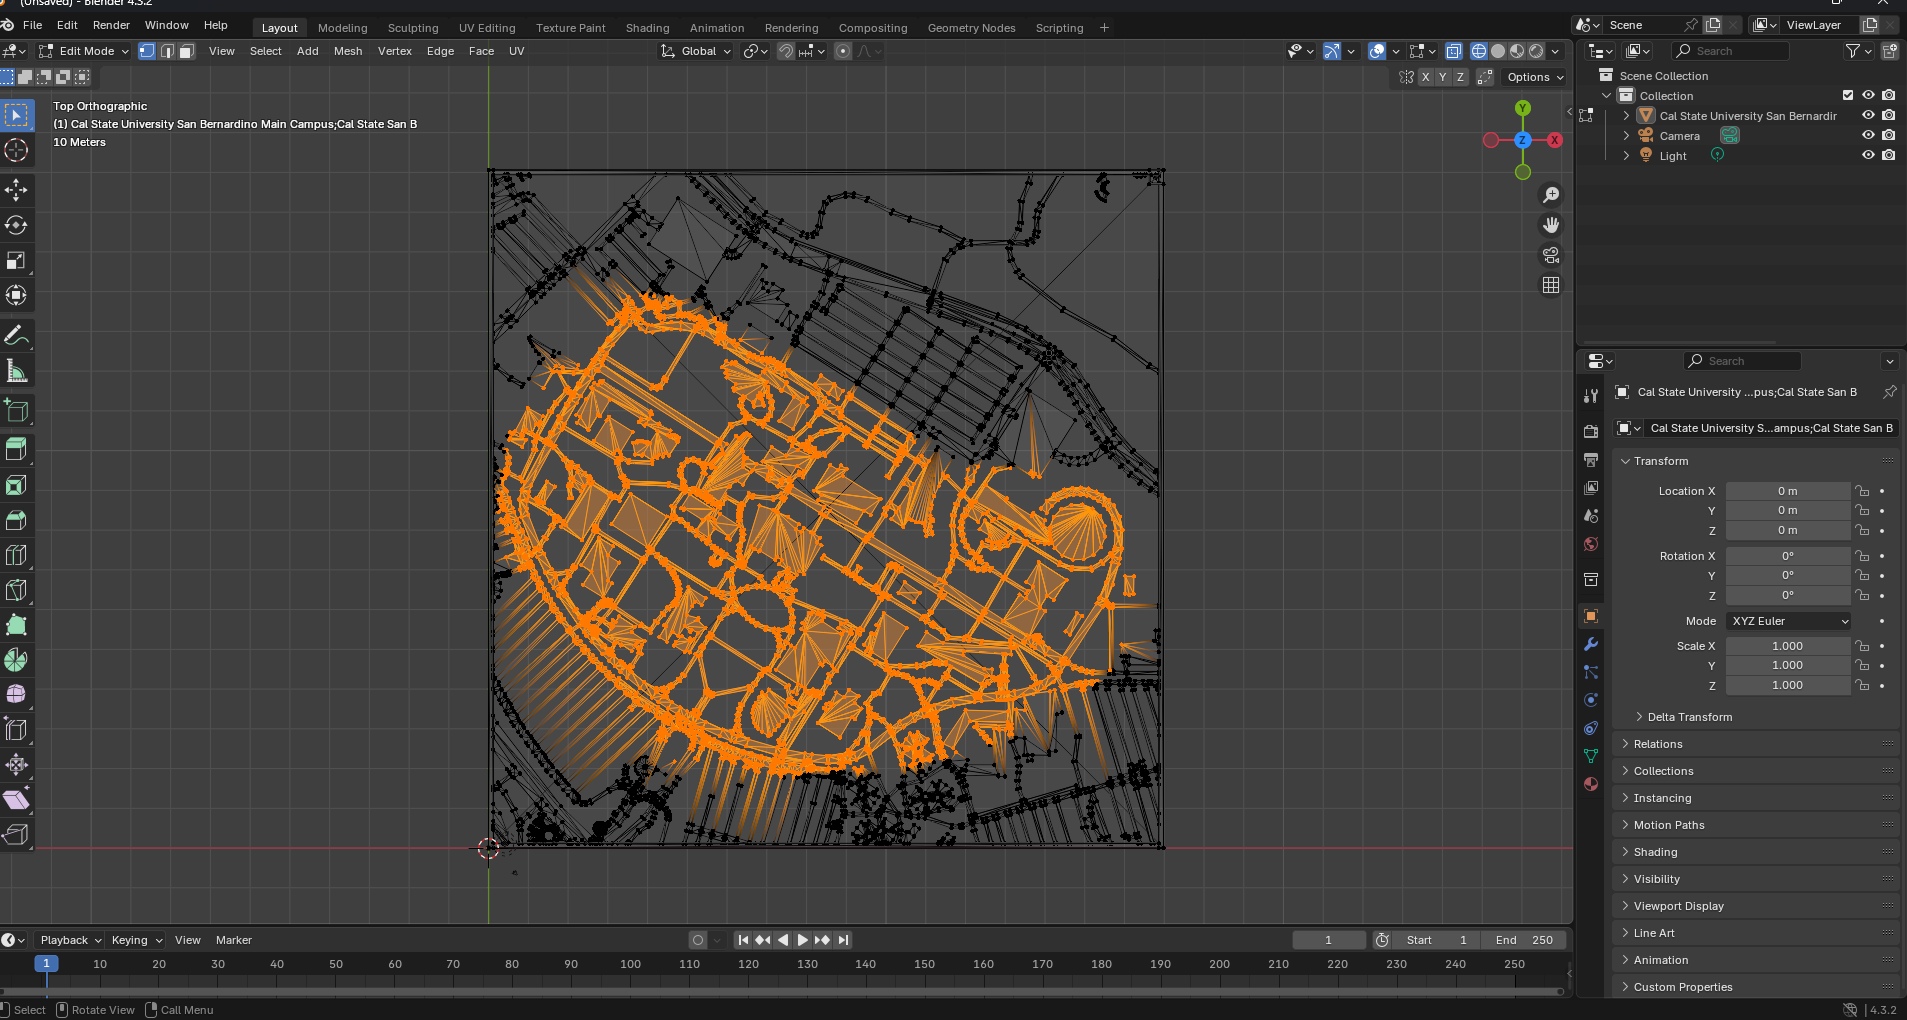Select the Extrude Region tool
Image resolution: width=1907 pixels, height=1020 pixels.
(16, 449)
